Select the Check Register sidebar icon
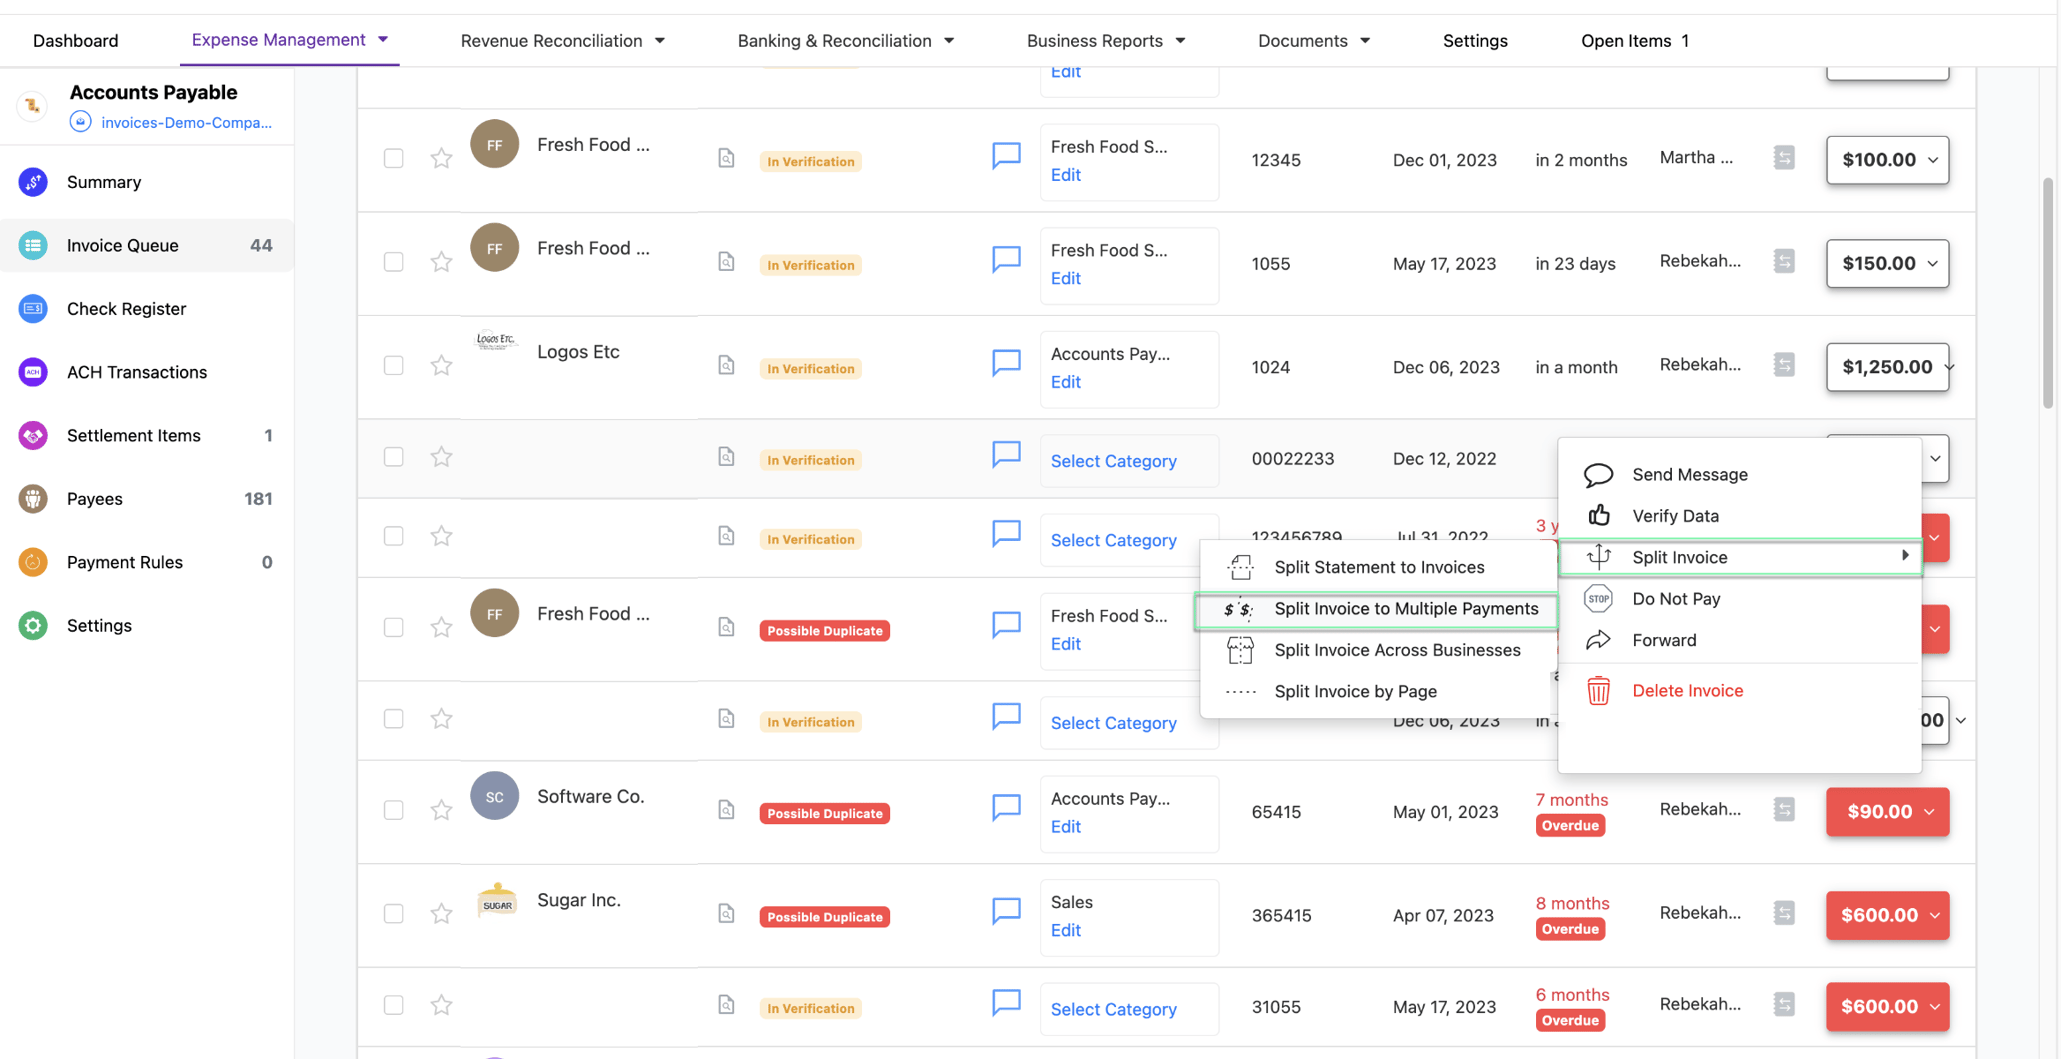The width and height of the screenshot is (2061, 1059). (x=33, y=308)
